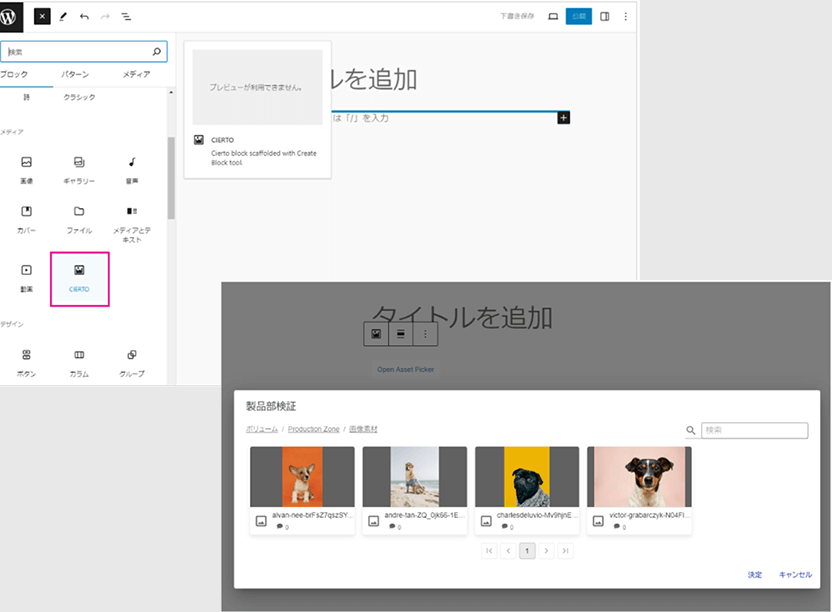The height and width of the screenshot is (612, 832).
Task: Switch to the メディア tab
Action: click(x=136, y=74)
